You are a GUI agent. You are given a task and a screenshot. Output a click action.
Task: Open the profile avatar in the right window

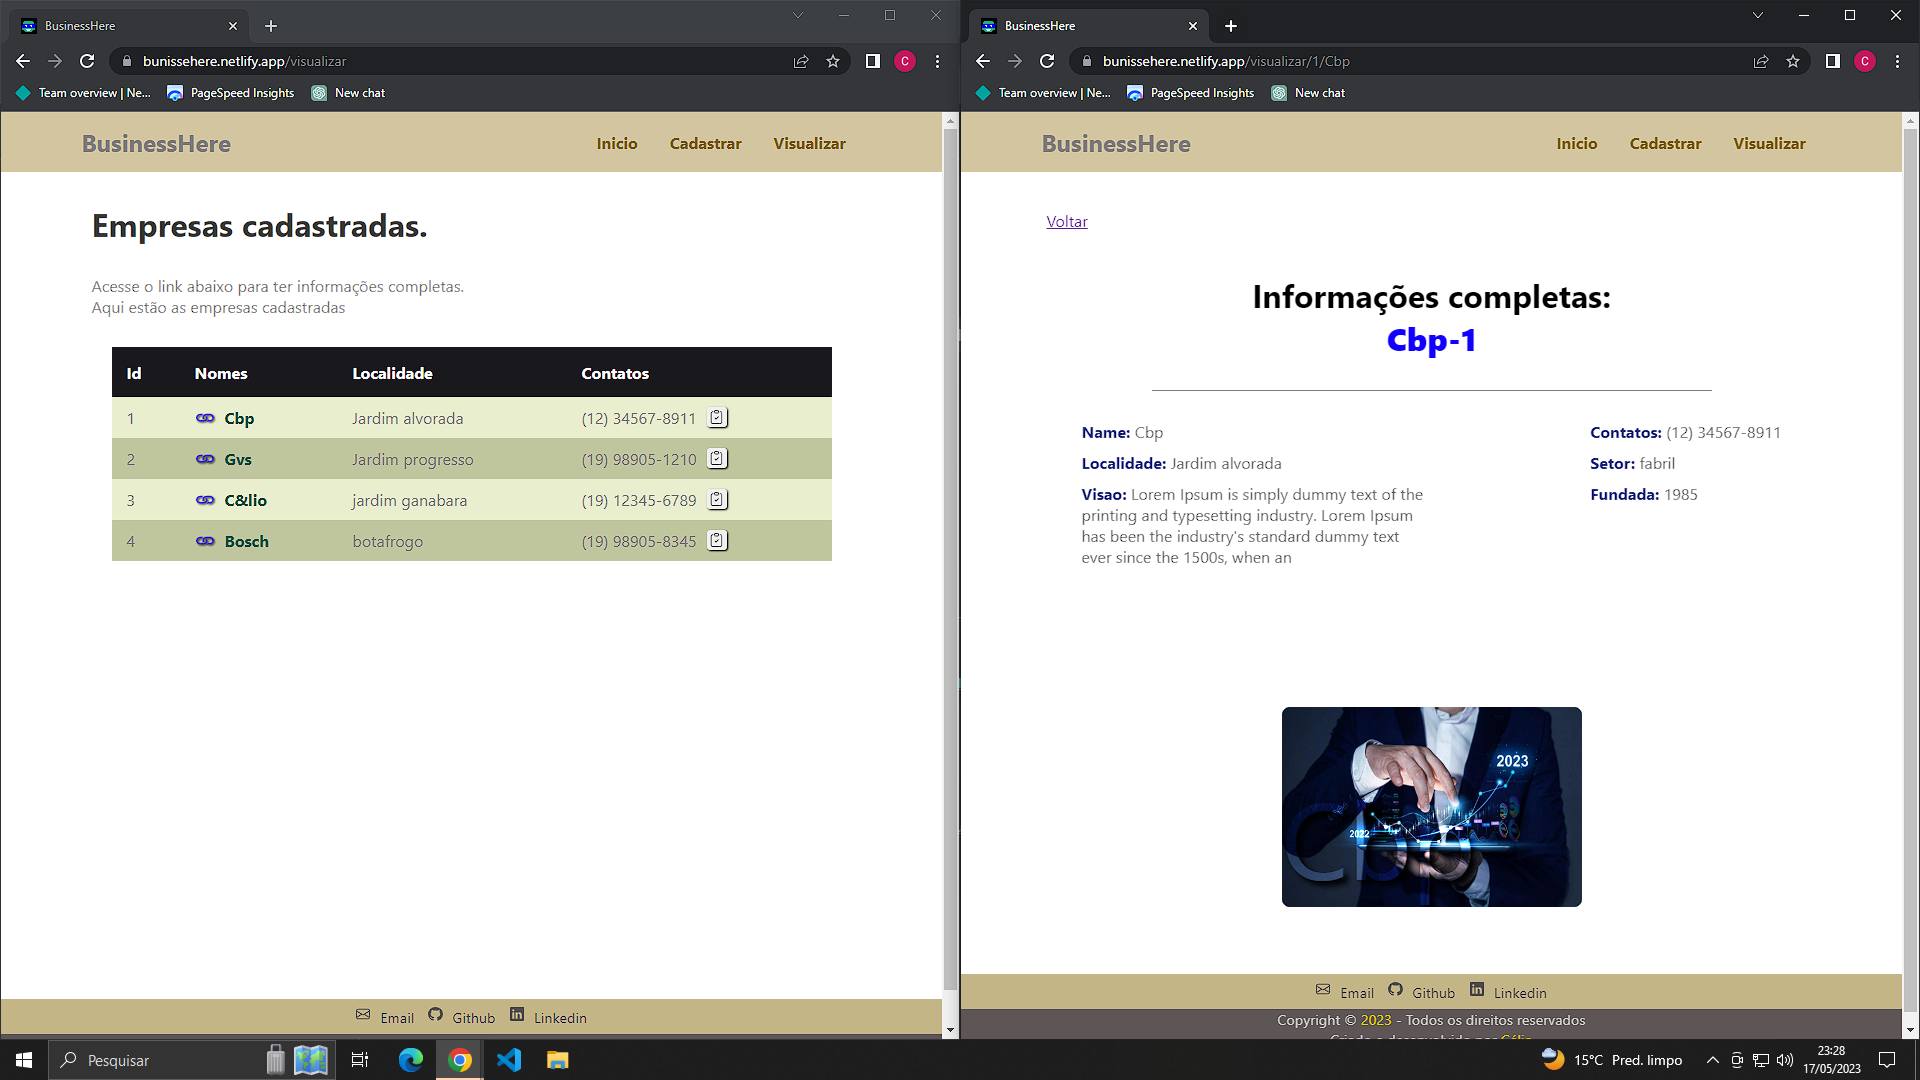tap(1865, 61)
